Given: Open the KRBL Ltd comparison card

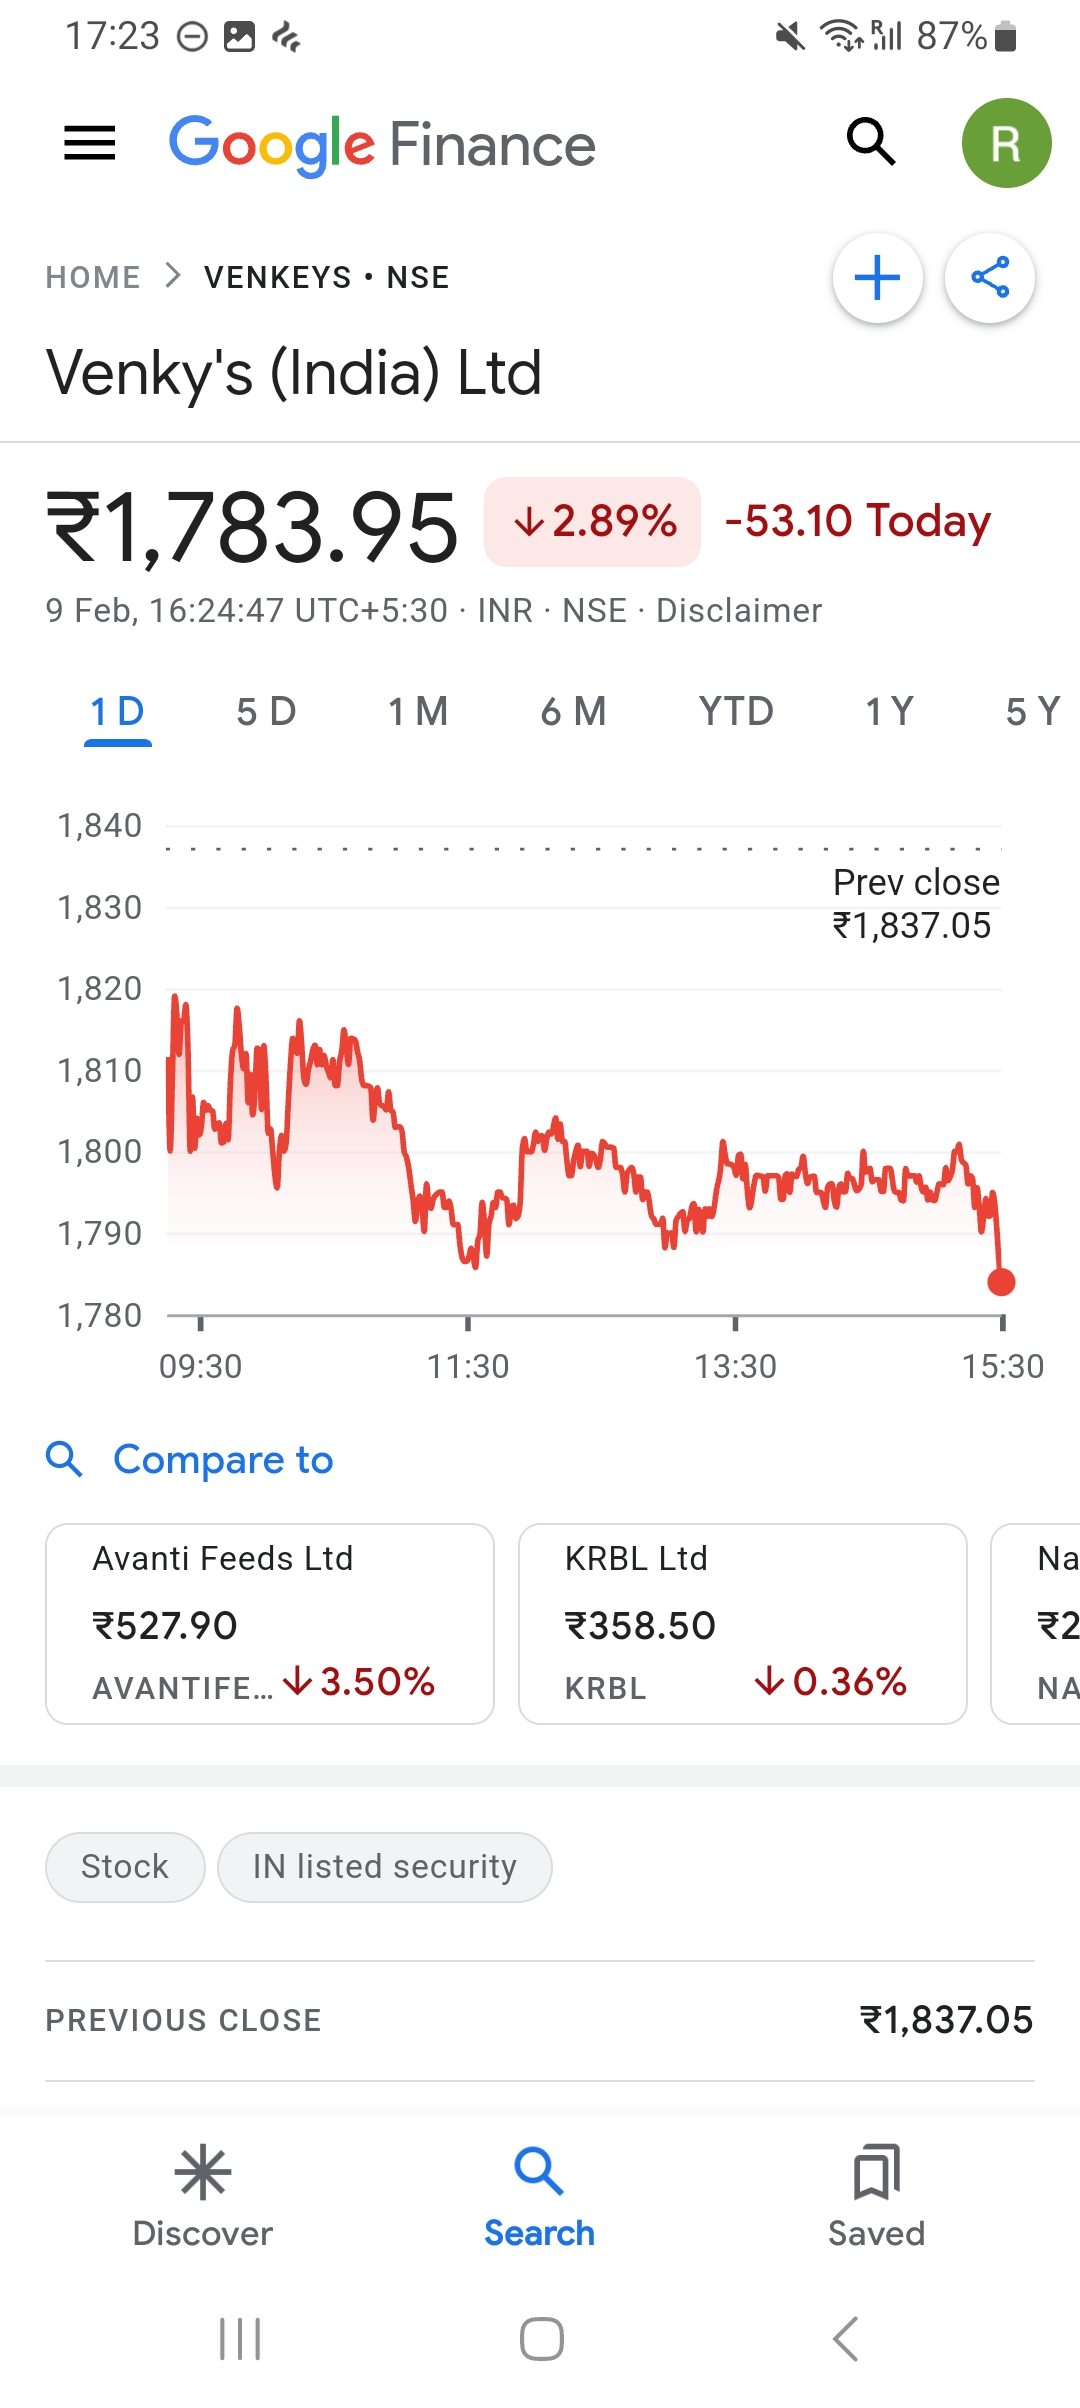Looking at the screenshot, I should [742, 1624].
